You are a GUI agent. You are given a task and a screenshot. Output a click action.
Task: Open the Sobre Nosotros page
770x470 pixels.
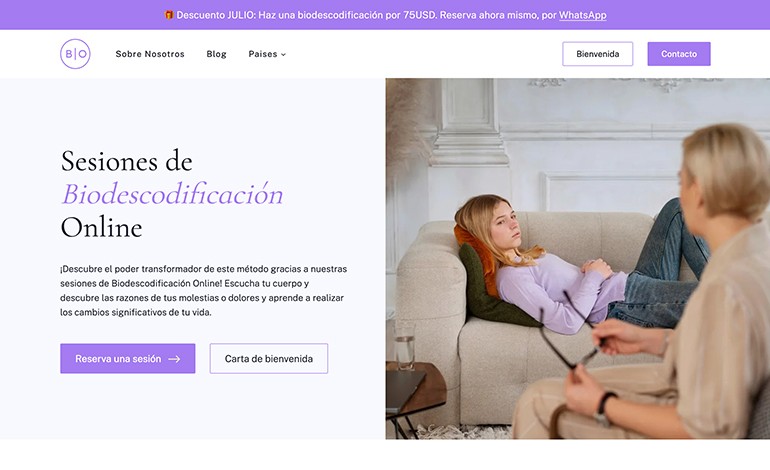[x=150, y=54]
